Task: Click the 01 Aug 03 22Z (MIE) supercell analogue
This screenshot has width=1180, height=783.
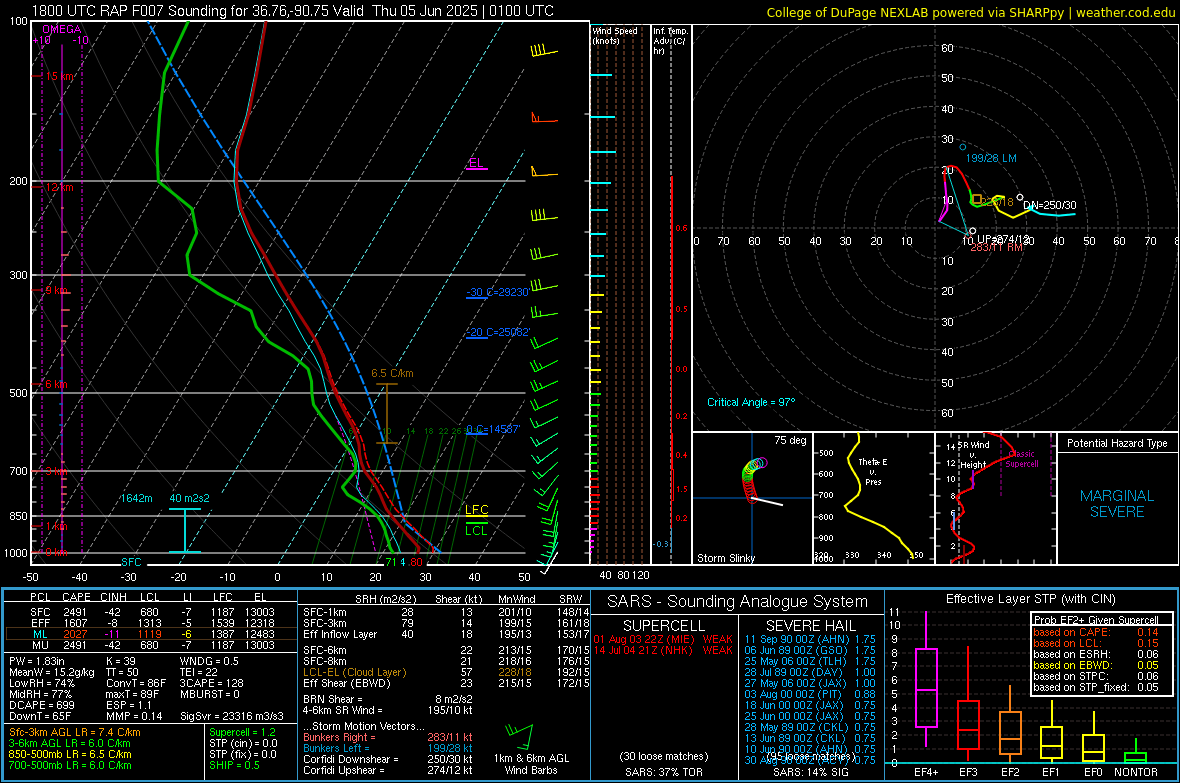Action: (x=663, y=639)
